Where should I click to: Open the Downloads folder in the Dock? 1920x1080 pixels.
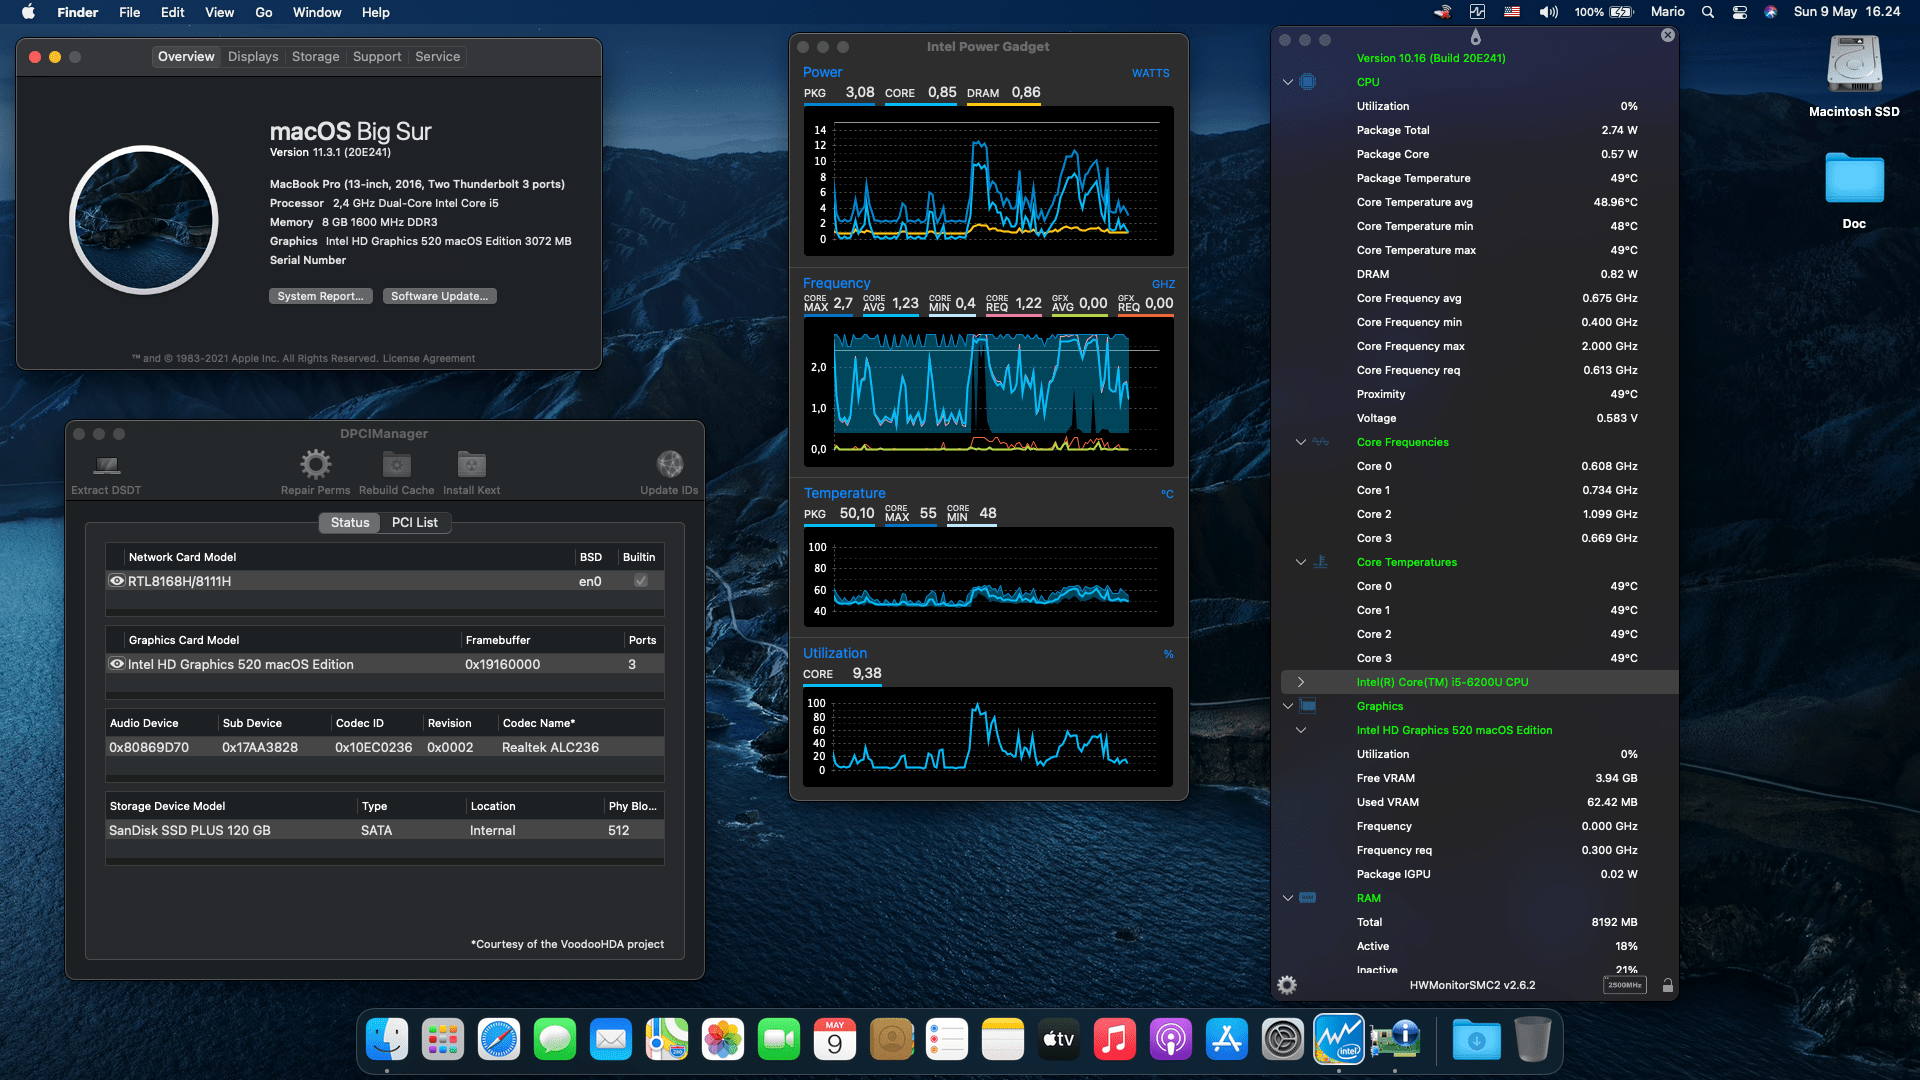pyautogui.click(x=1477, y=1040)
